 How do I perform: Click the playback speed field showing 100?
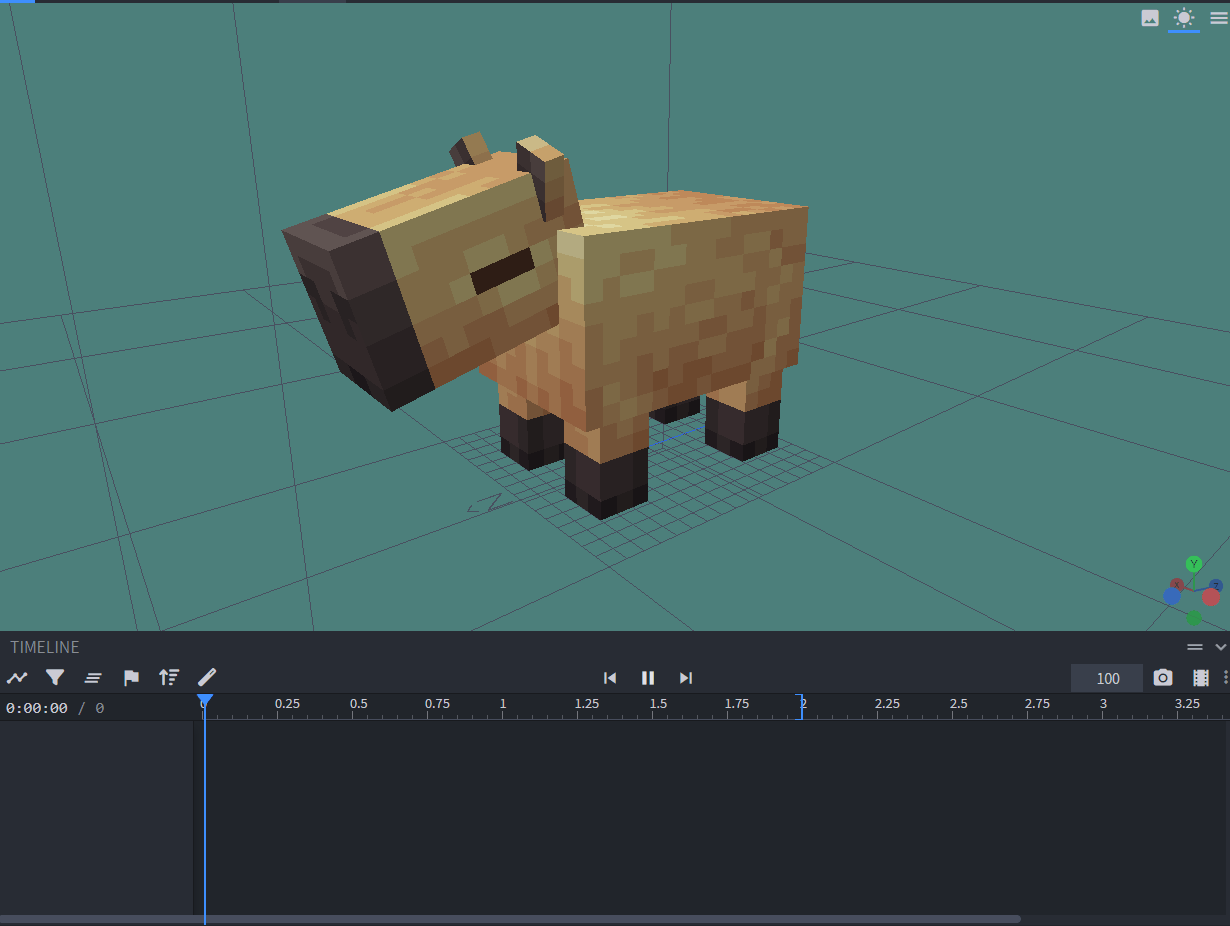pos(1107,678)
